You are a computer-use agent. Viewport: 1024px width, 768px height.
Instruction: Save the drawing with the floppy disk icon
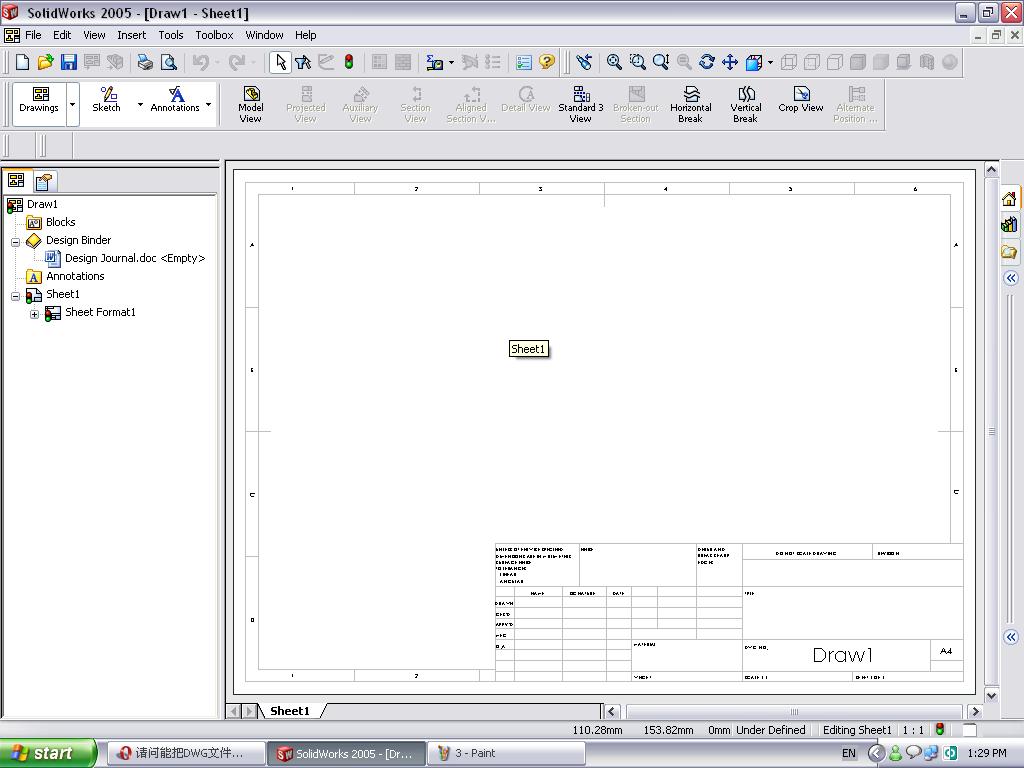[x=69, y=62]
